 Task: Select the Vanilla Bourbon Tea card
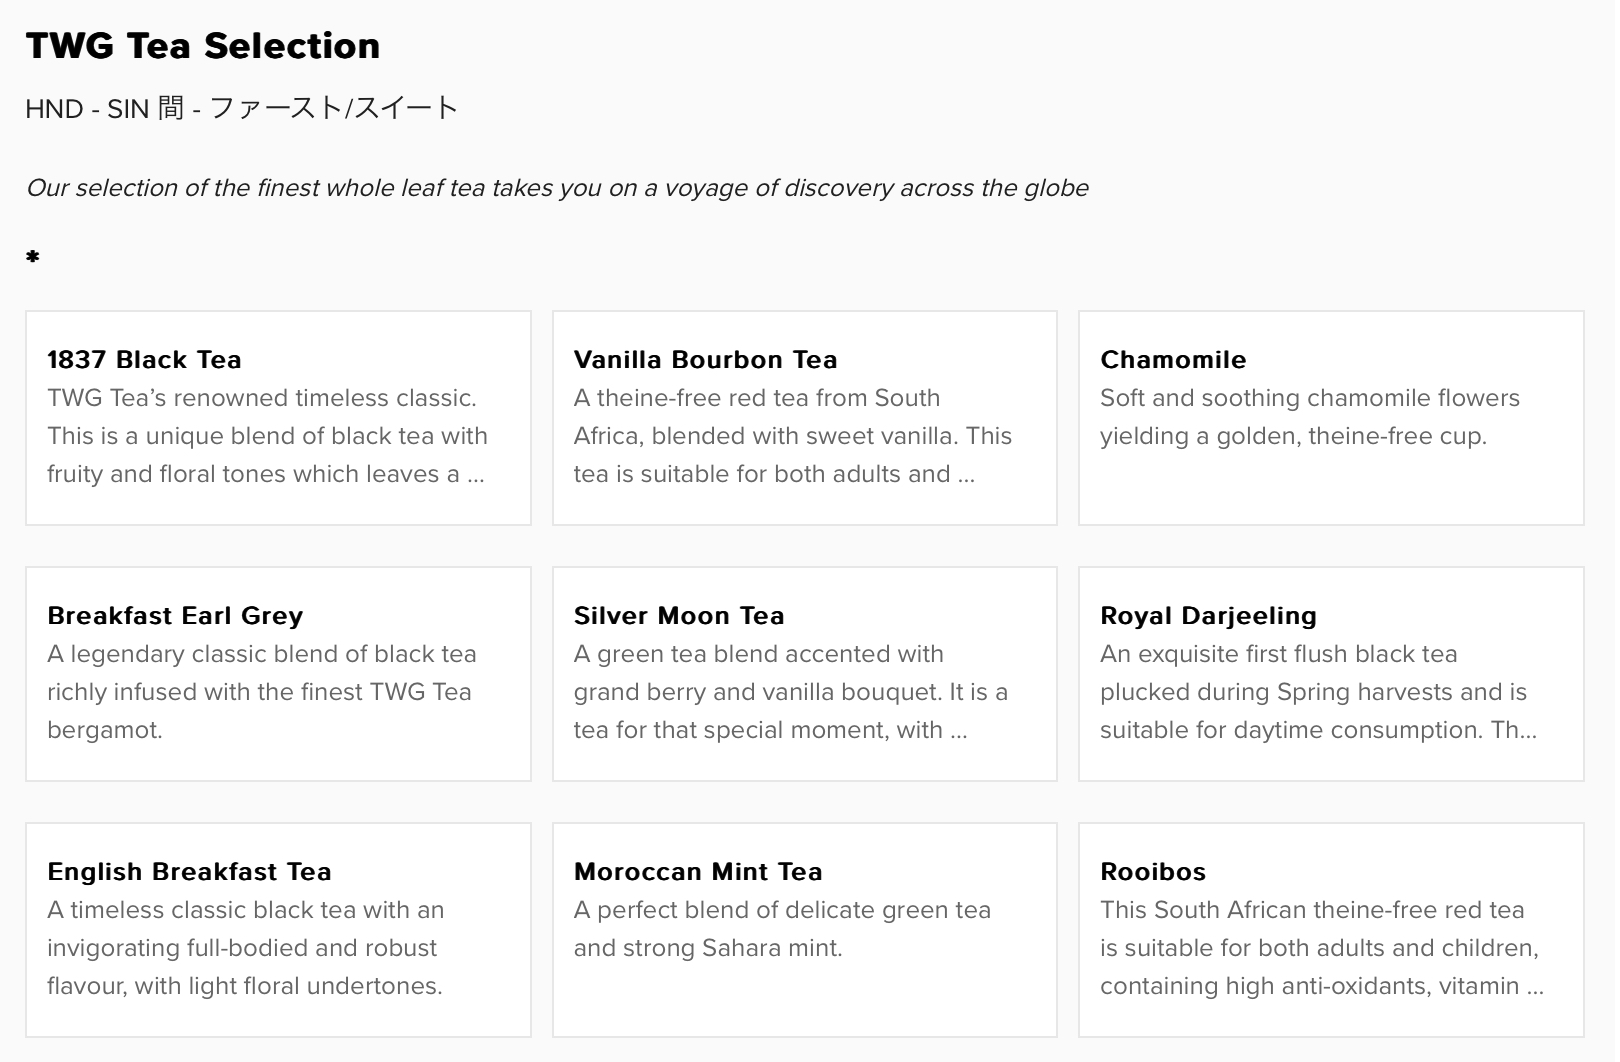pos(805,418)
